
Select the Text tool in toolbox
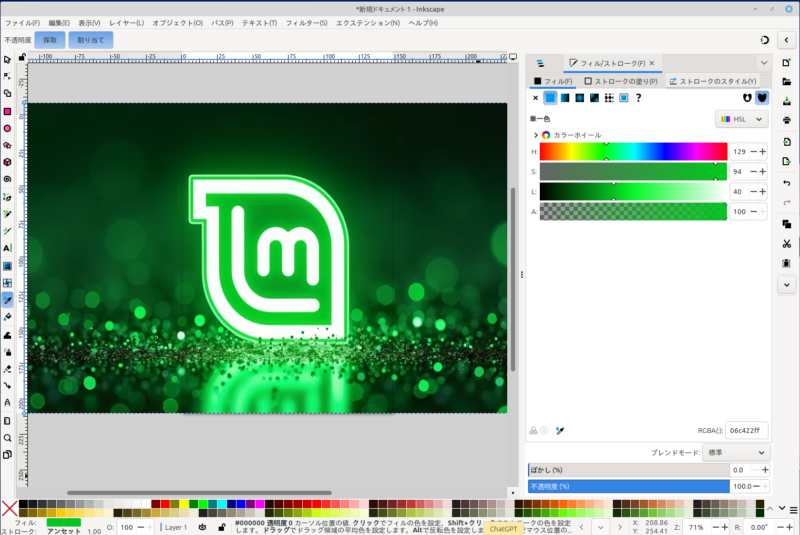click(7, 247)
